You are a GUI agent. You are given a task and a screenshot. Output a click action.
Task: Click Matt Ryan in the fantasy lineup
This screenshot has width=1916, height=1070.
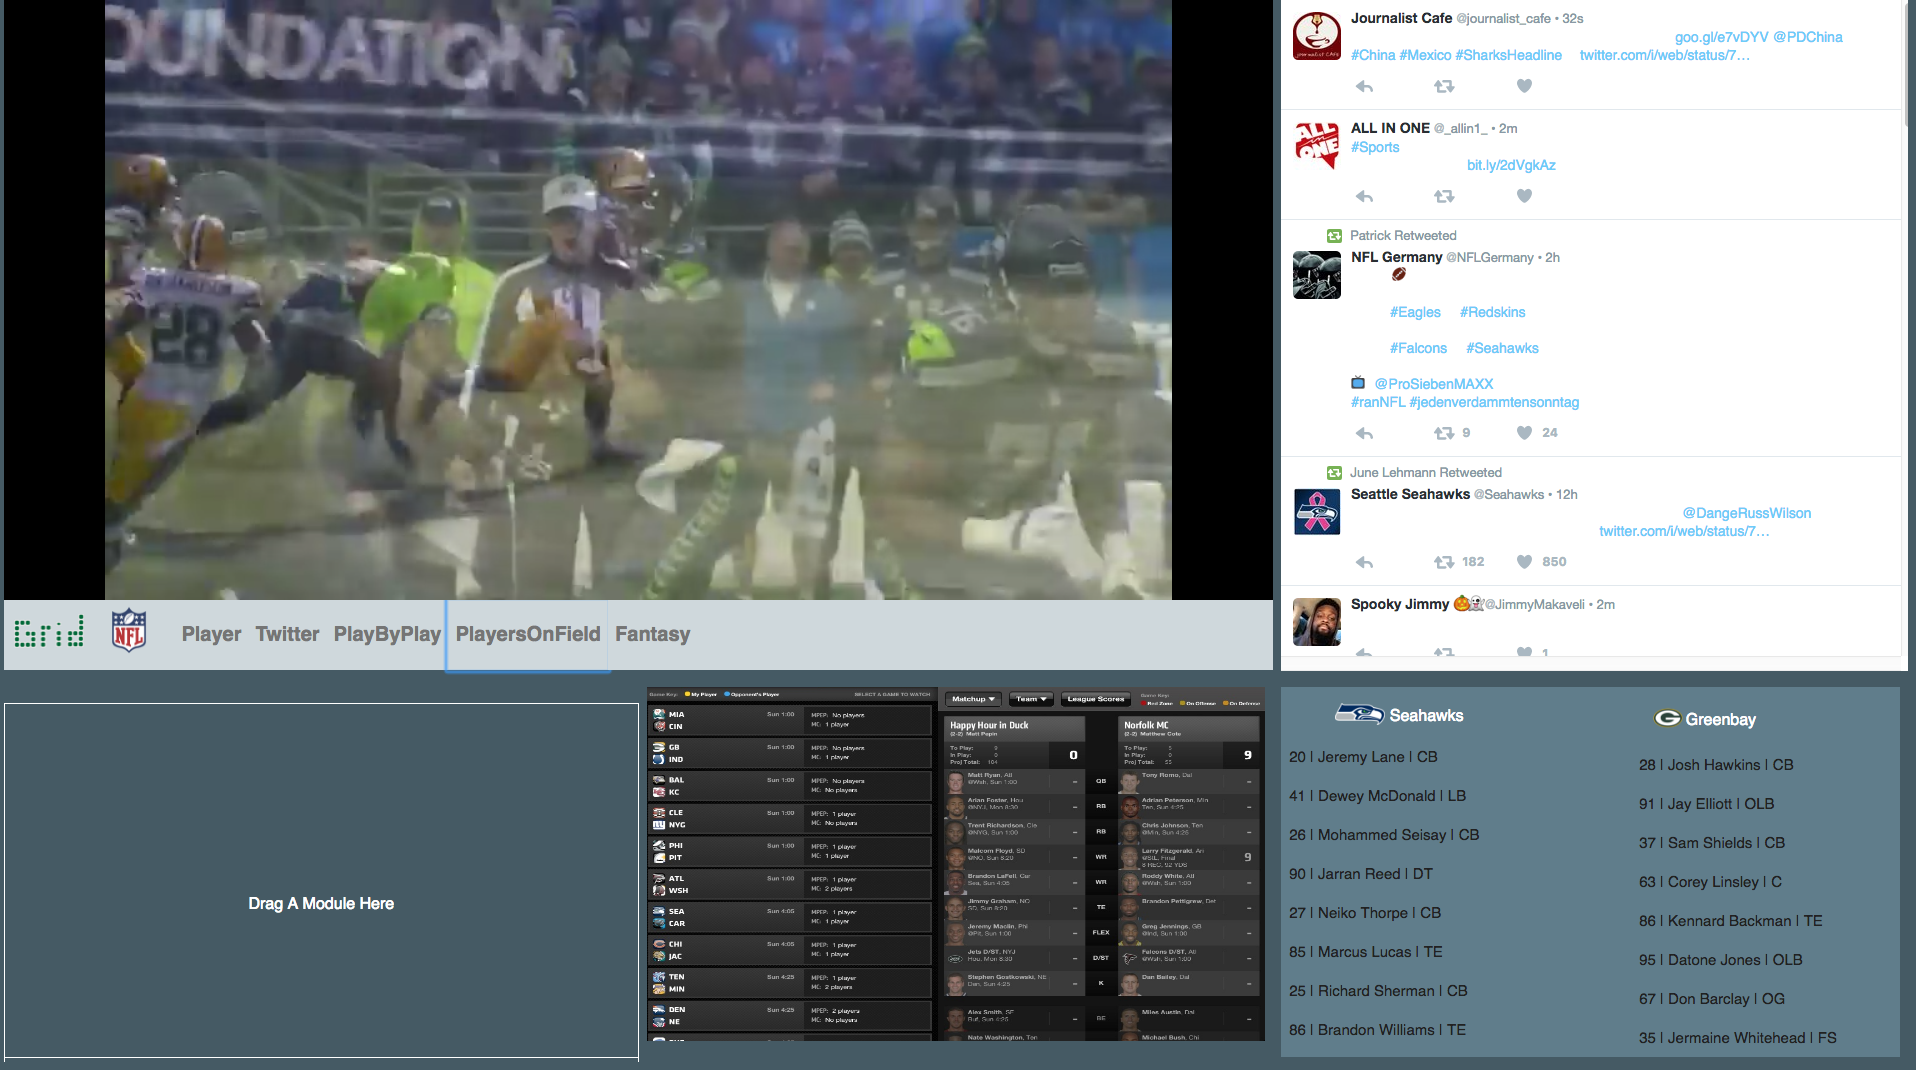click(1014, 781)
